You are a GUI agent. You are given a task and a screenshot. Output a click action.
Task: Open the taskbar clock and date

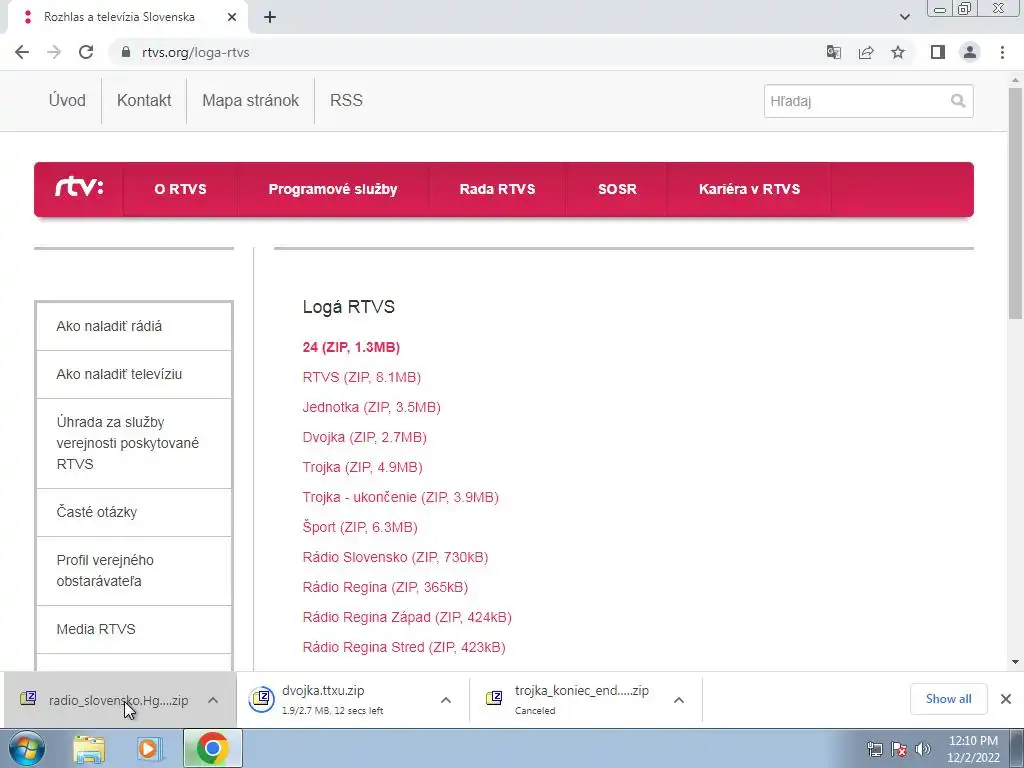pyautogui.click(x=973, y=749)
